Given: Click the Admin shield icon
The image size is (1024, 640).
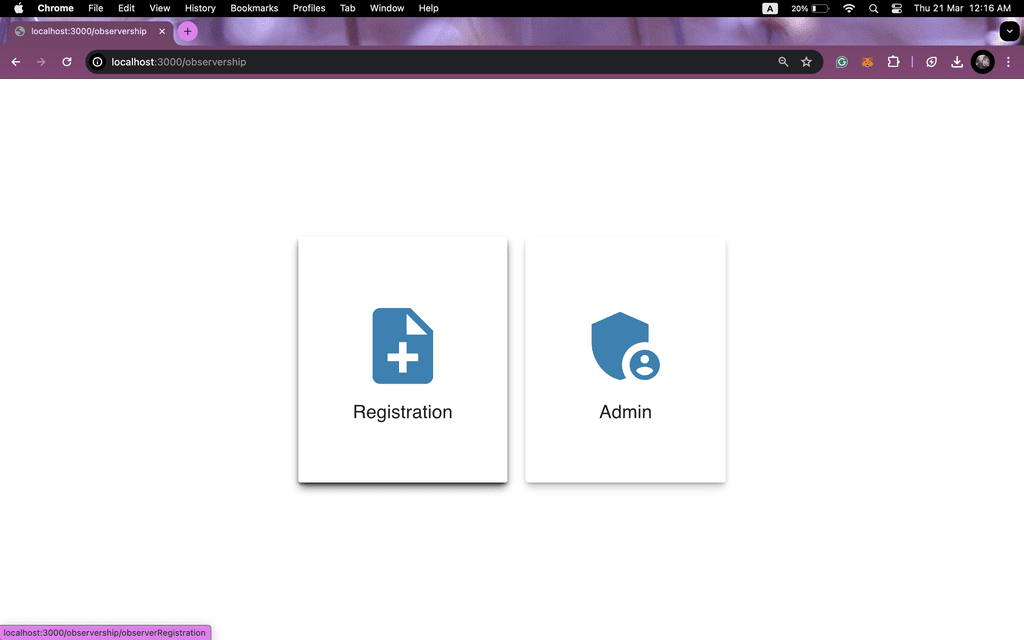Looking at the screenshot, I should (x=624, y=346).
